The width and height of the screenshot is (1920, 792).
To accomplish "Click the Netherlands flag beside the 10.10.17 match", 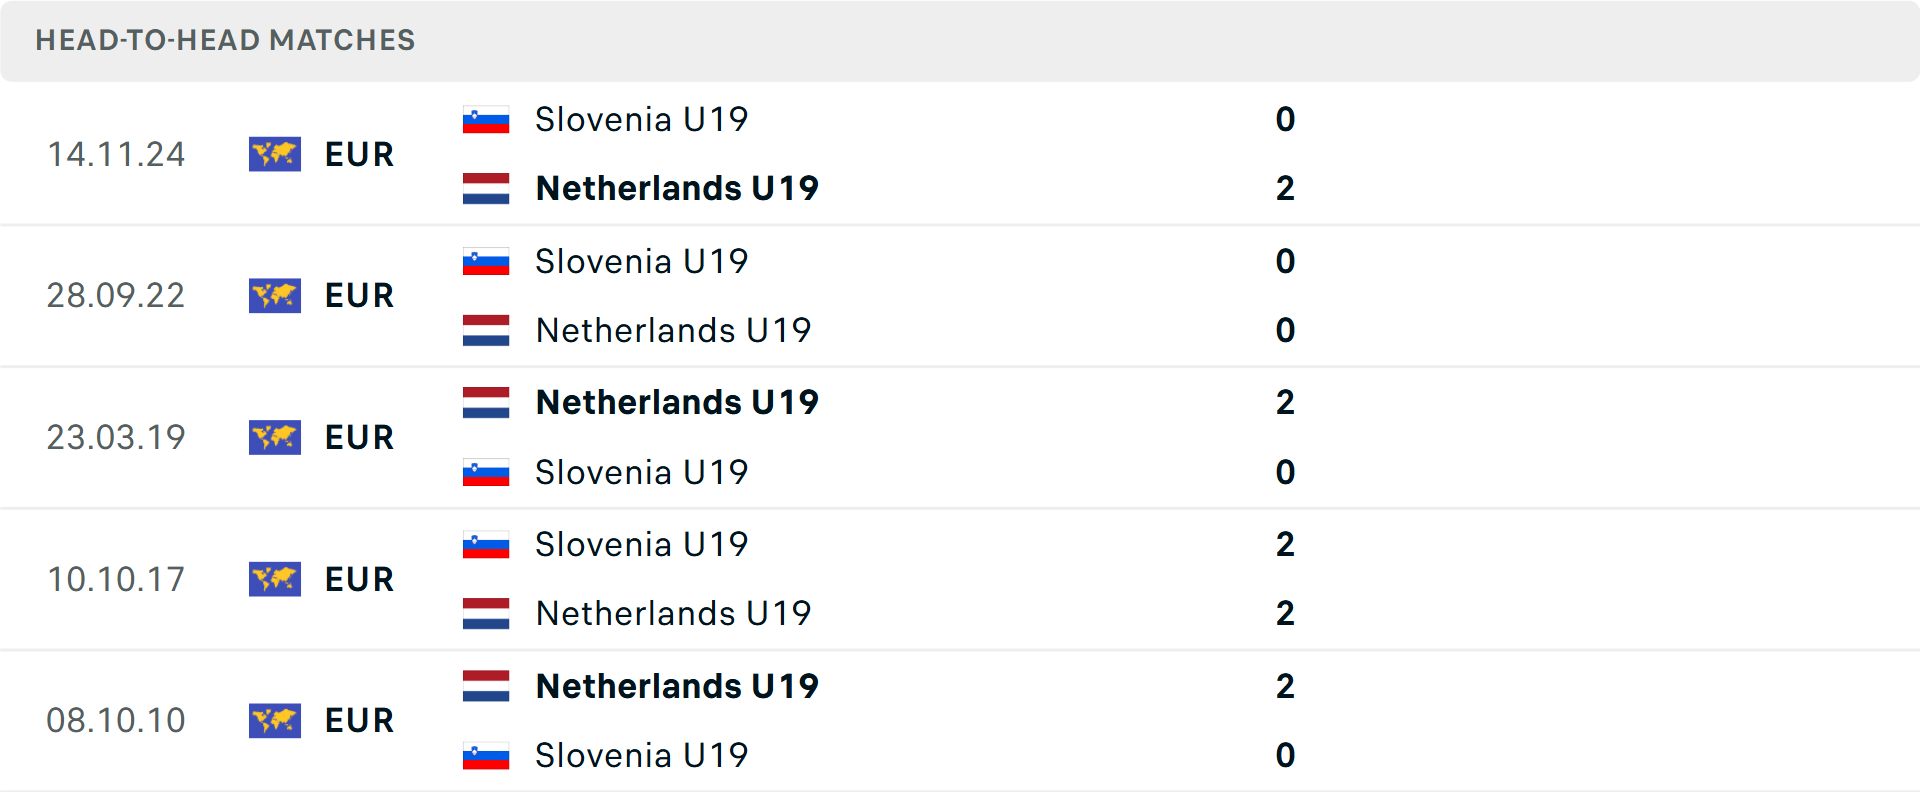I will tap(485, 613).
